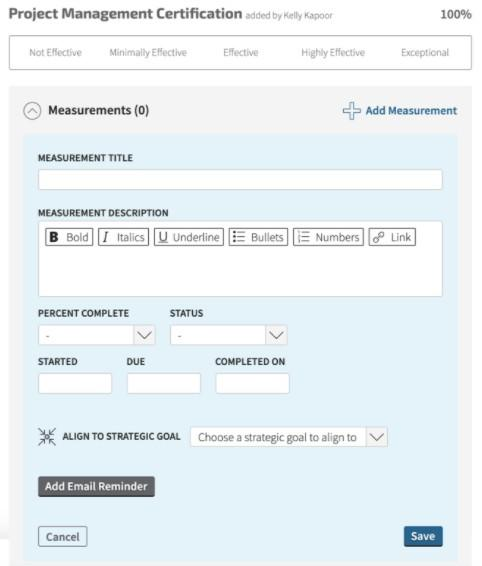Screen dimensions: 482x566
Task: Save the measurement
Action: [423, 536]
